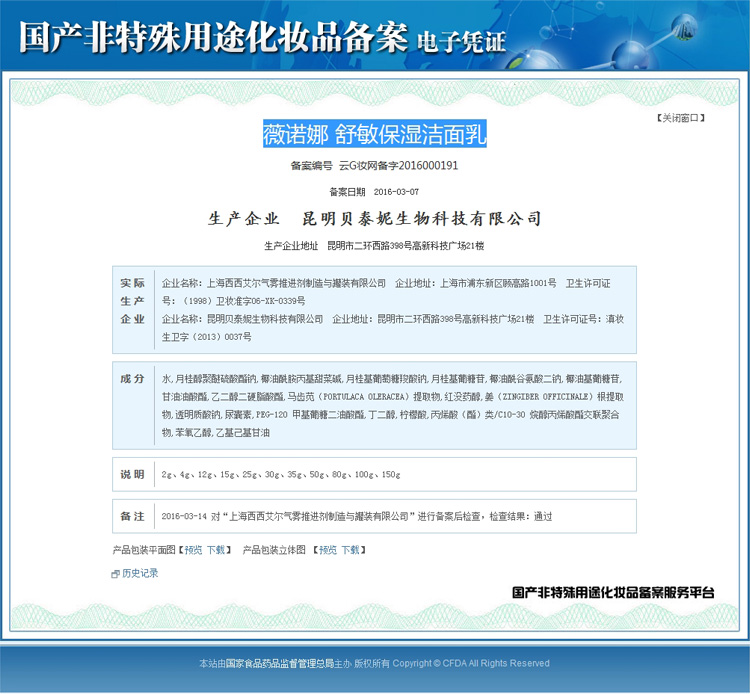Viewport: 750px width, 694px height.
Task: Click the 关闭窗口 close window link
Action: coord(681,118)
